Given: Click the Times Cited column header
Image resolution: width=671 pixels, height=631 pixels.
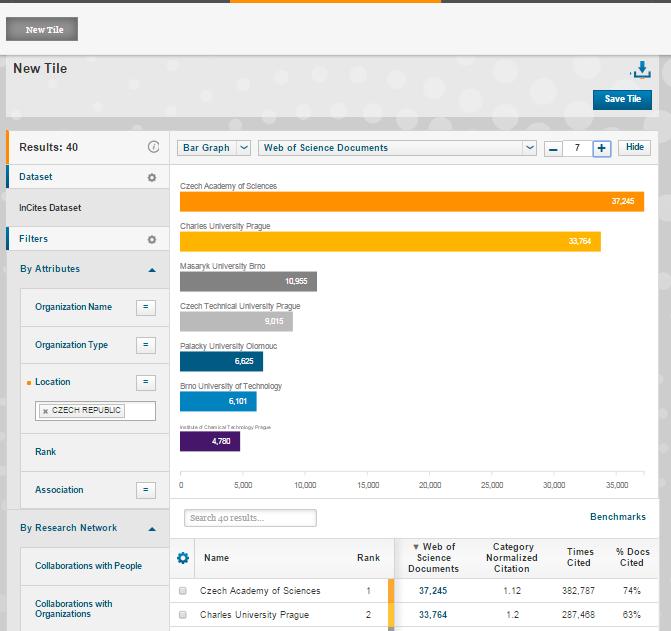Looking at the screenshot, I should point(580,557).
